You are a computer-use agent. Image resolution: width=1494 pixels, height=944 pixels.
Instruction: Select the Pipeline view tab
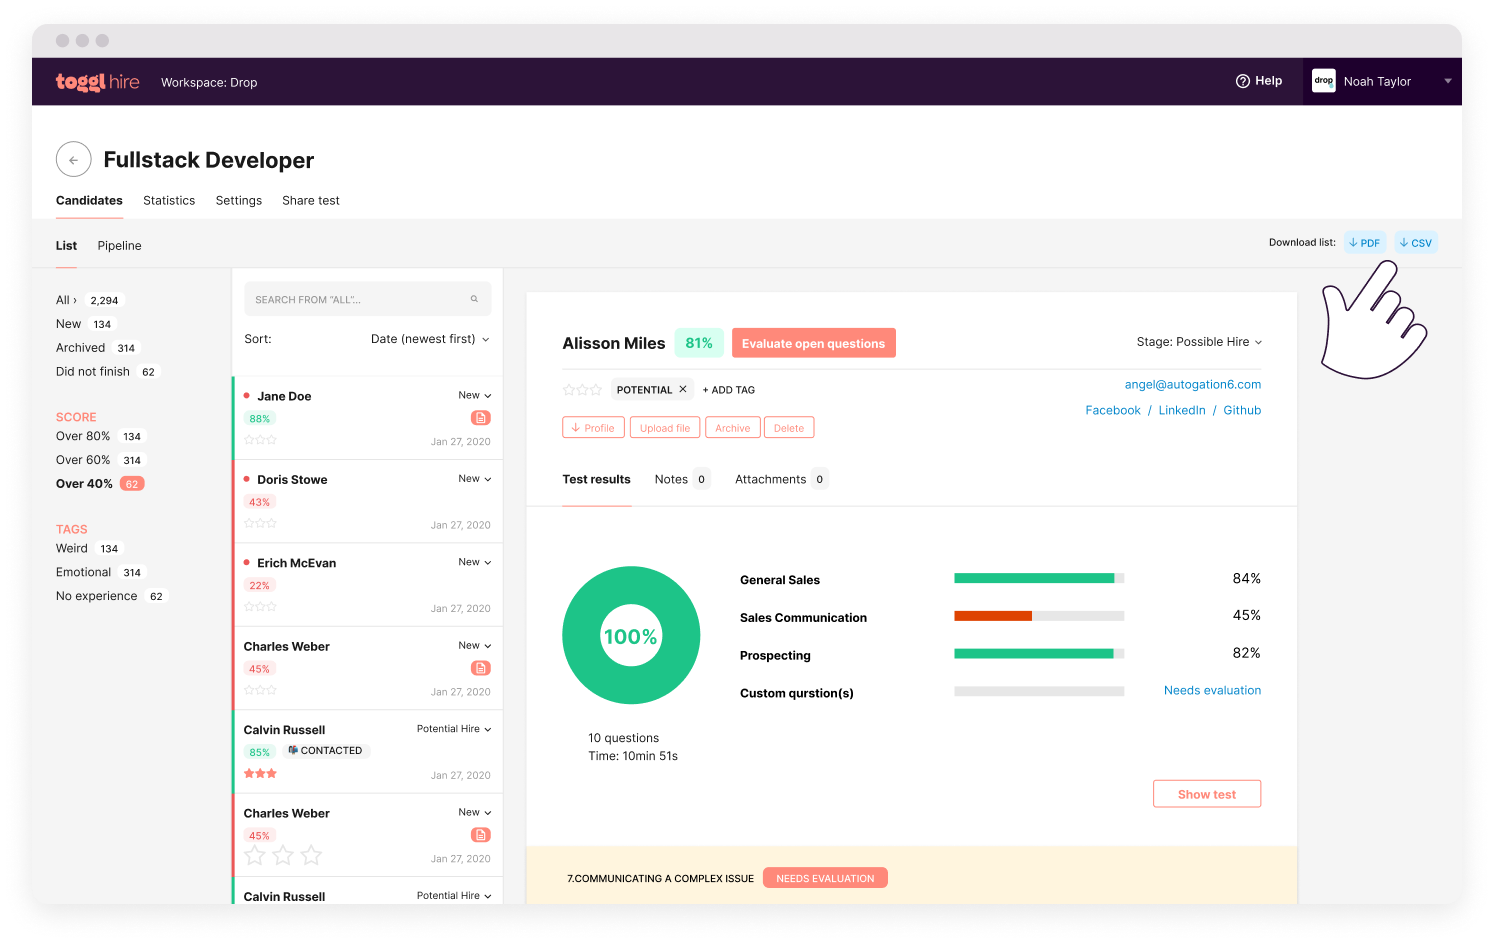(x=119, y=245)
